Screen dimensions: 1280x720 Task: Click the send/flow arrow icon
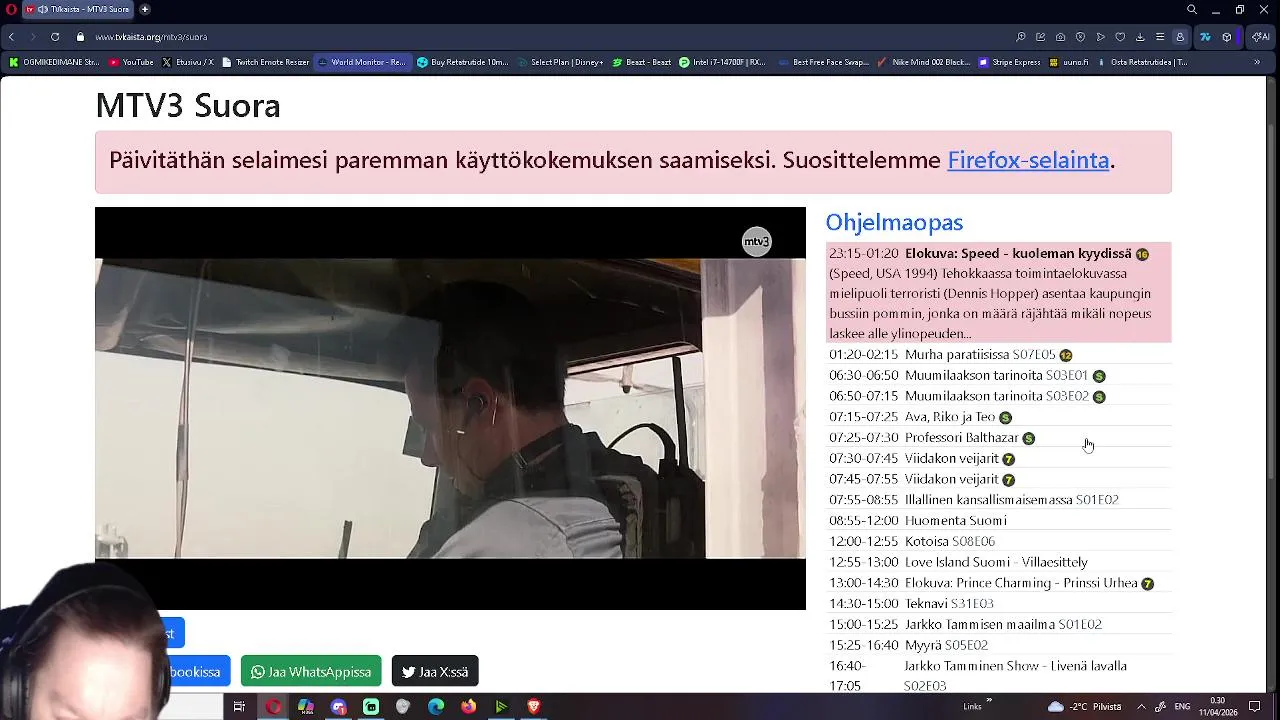click(x=1100, y=37)
